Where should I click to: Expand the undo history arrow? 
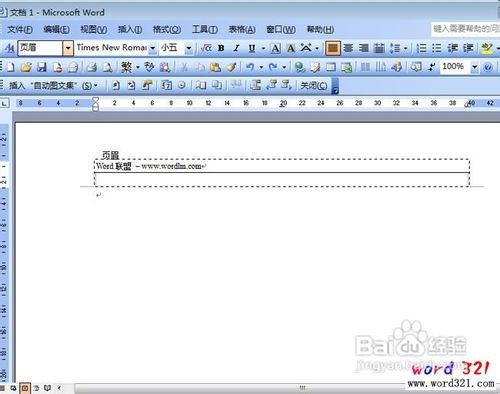click(261, 68)
